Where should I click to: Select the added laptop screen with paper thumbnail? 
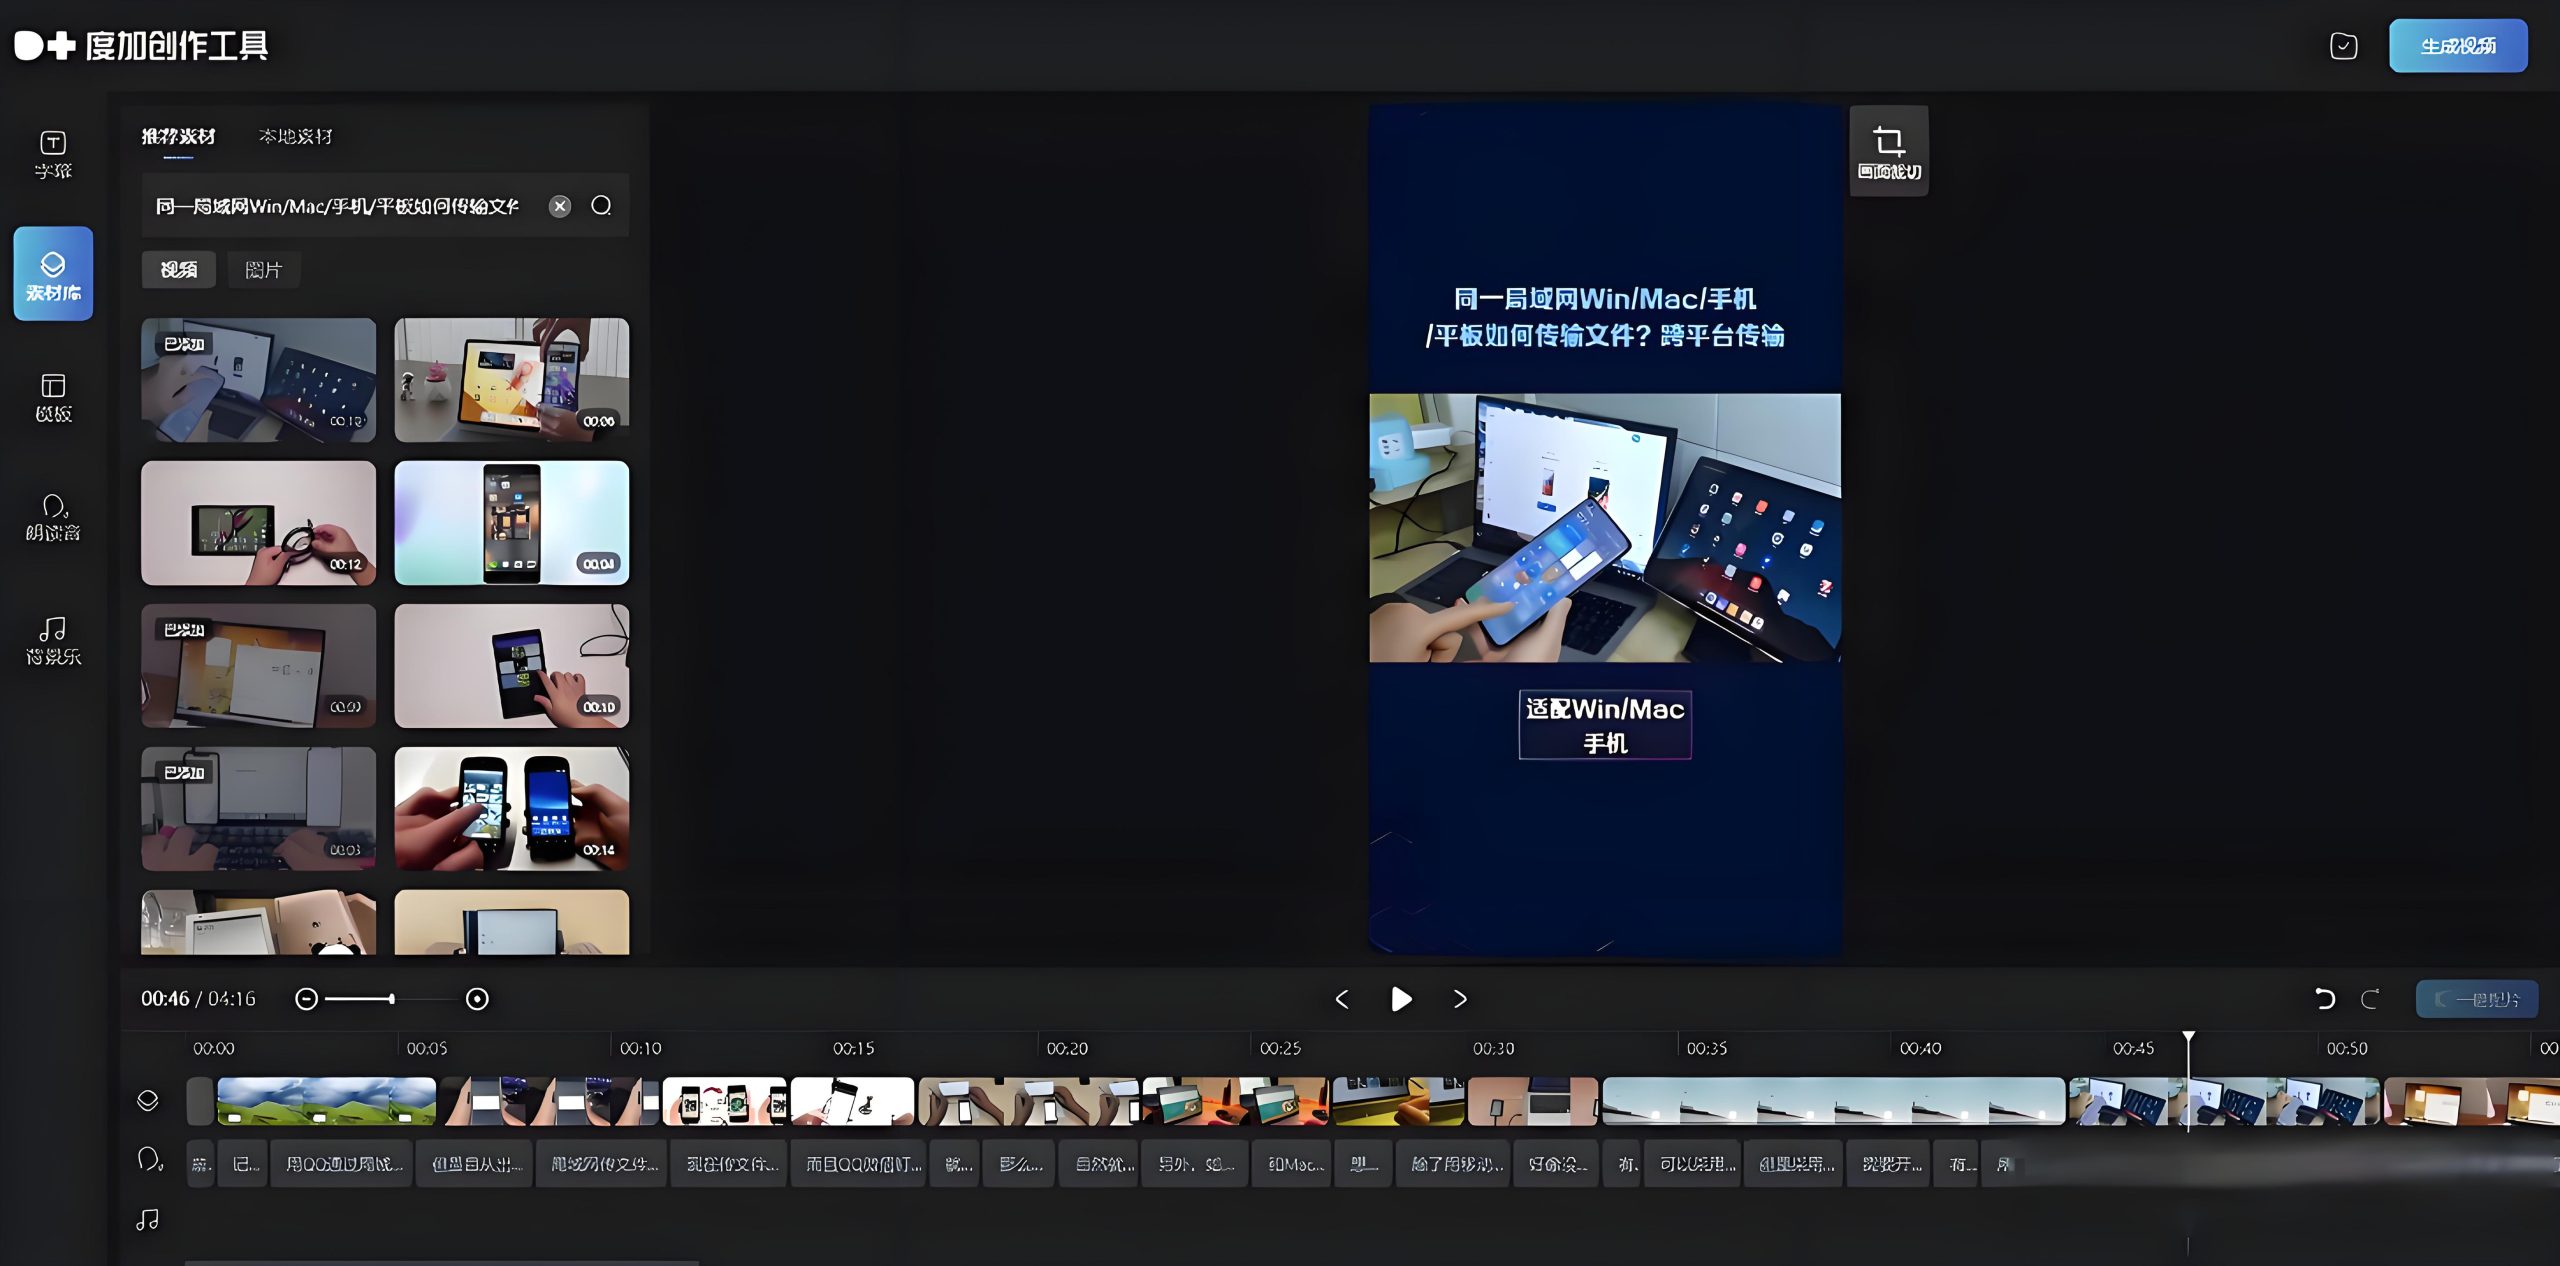point(258,666)
